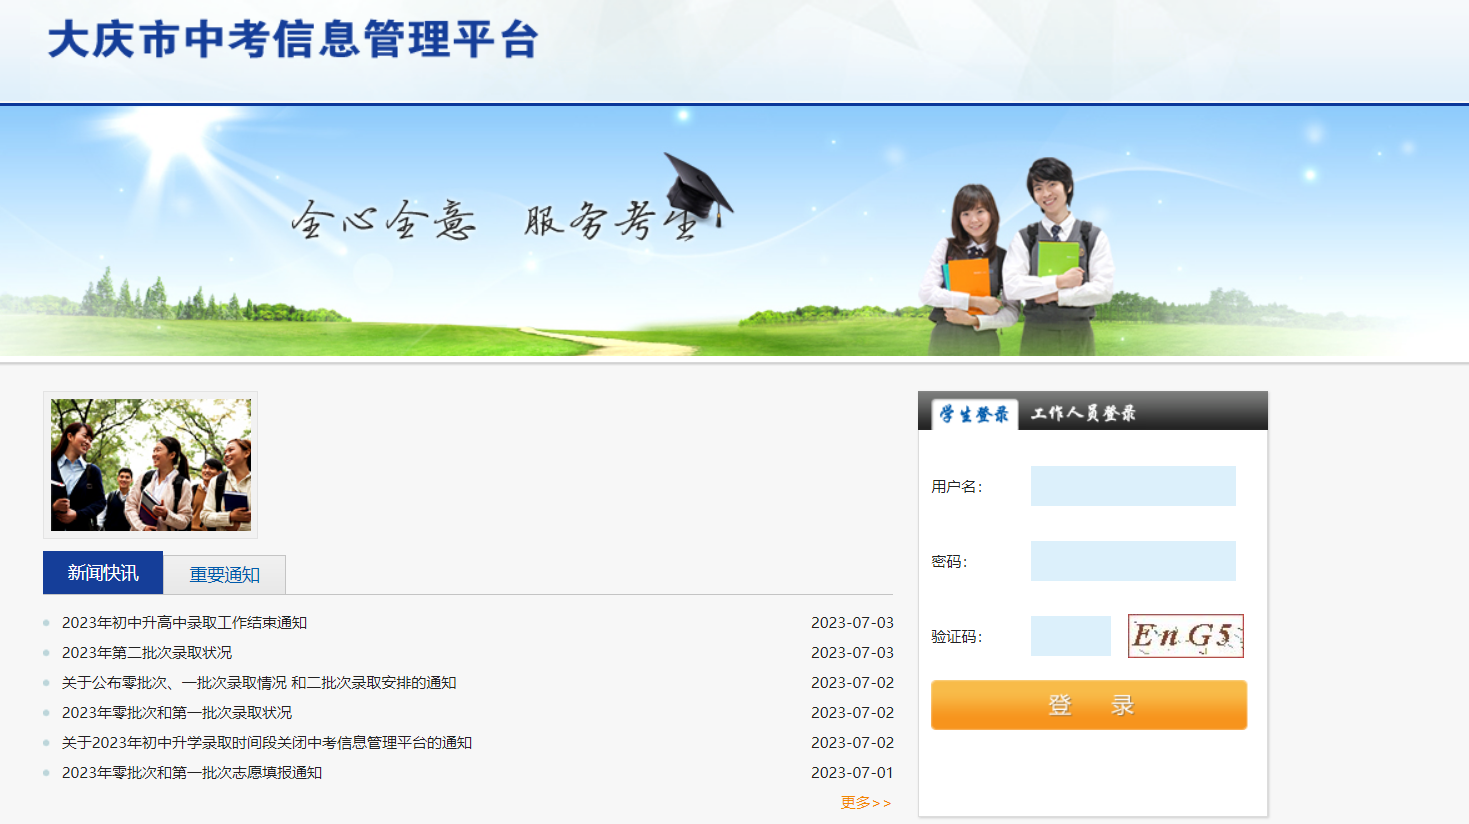Click the 大庆市中考信息管理平台 site title
The height and width of the screenshot is (824, 1469).
pos(293,41)
